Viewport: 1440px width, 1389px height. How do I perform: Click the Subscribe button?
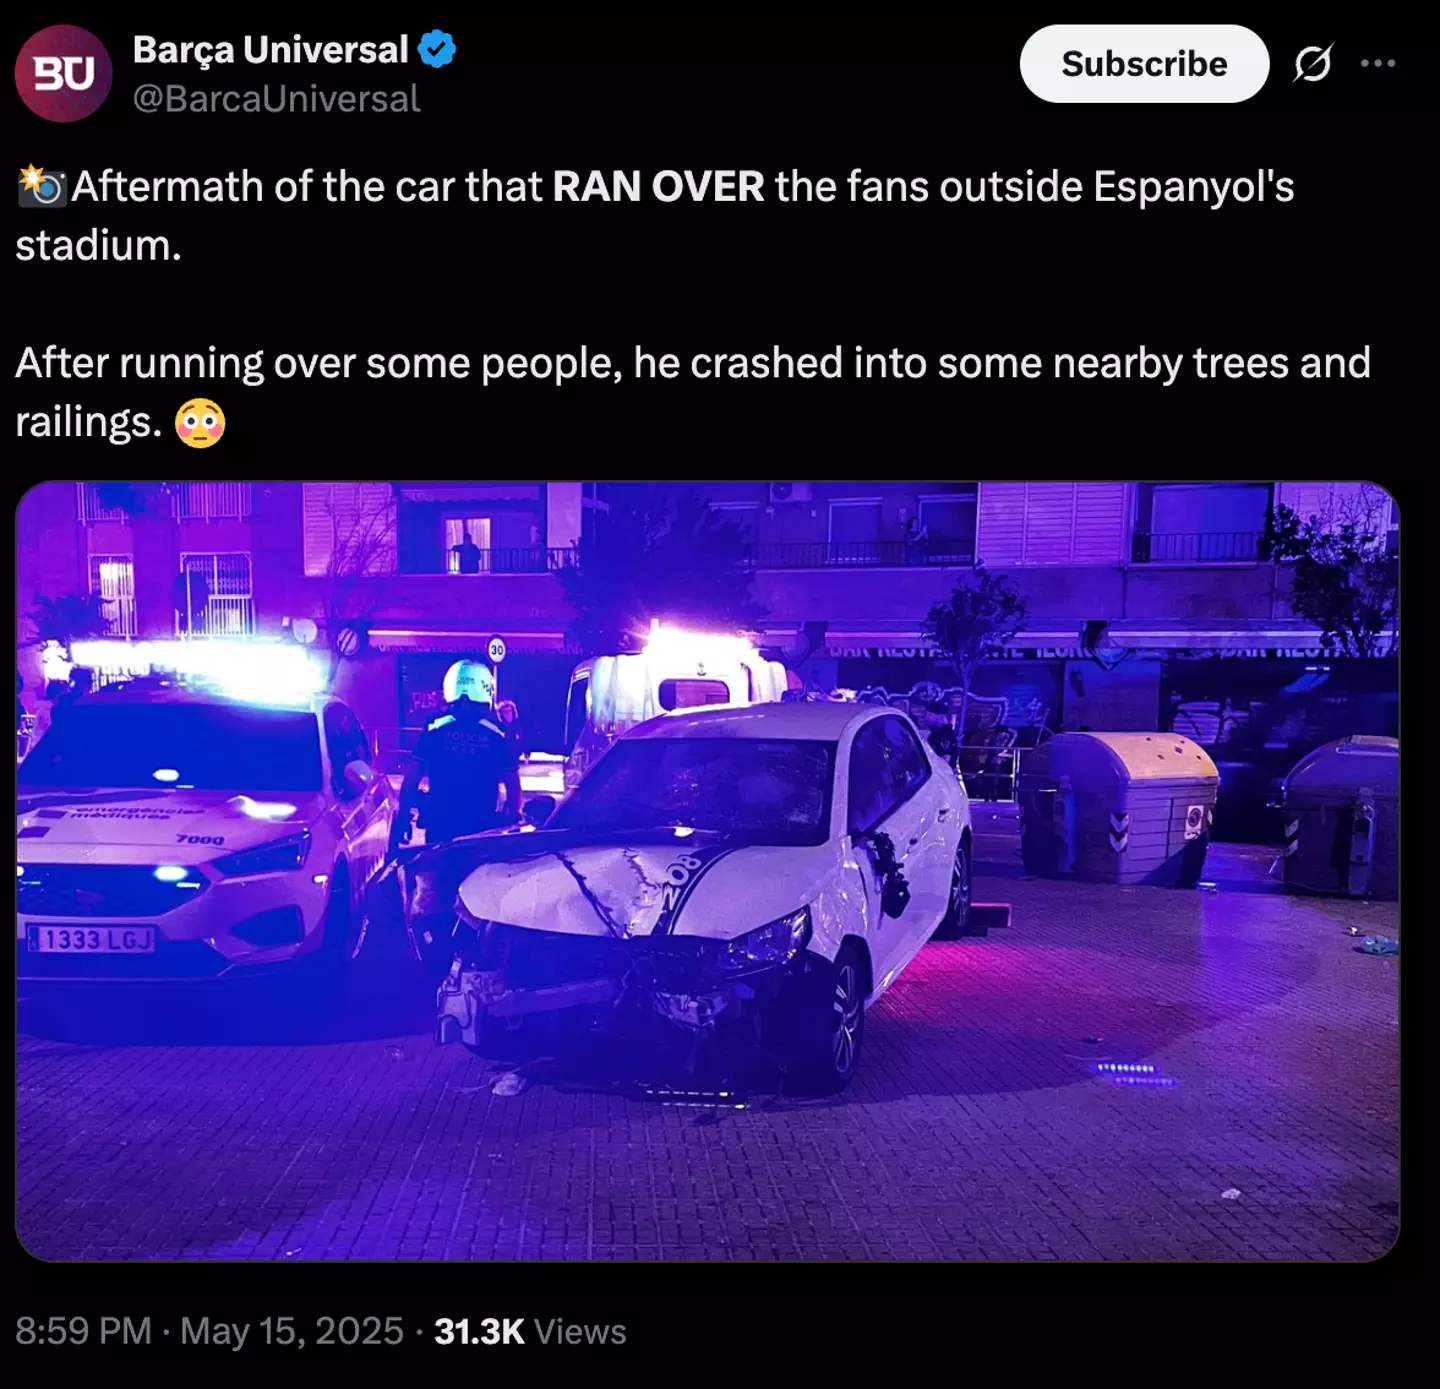(1144, 64)
